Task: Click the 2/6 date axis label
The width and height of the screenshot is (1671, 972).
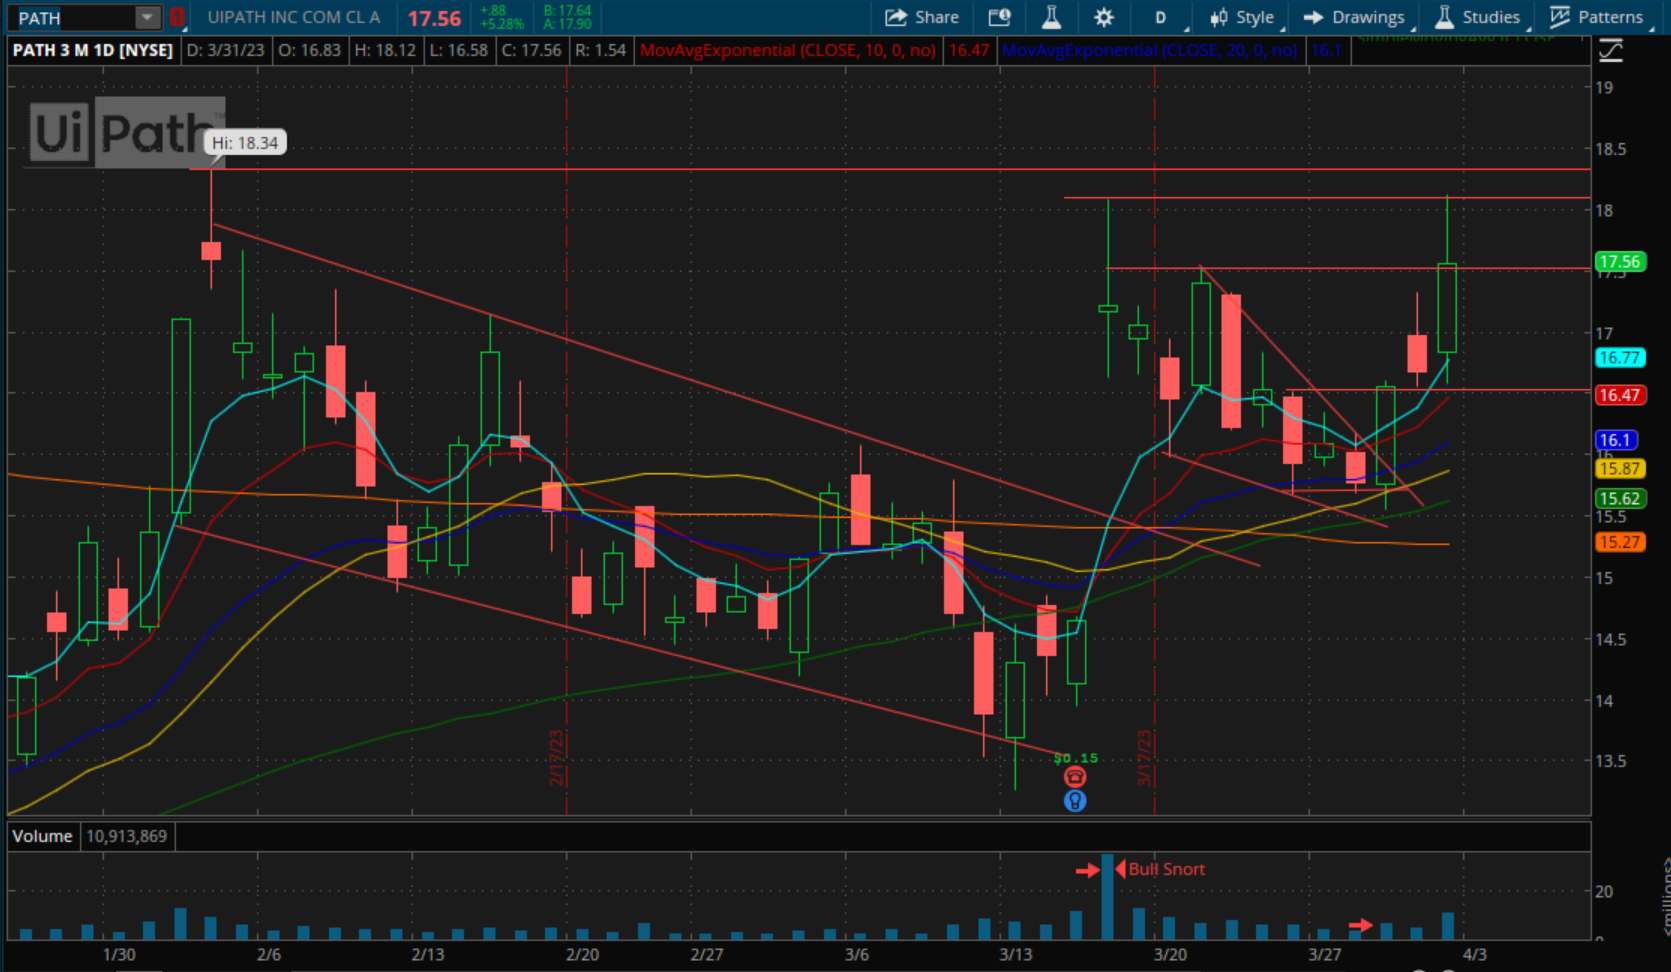Action: tap(268, 954)
